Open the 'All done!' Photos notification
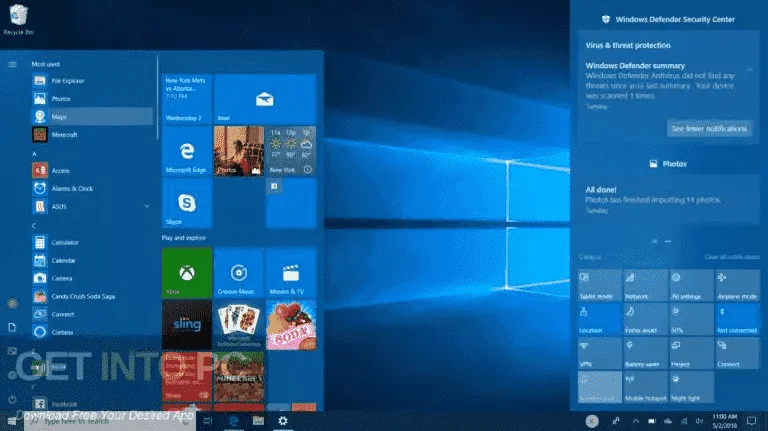This screenshot has width=768, height=431. tap(668, 200)
